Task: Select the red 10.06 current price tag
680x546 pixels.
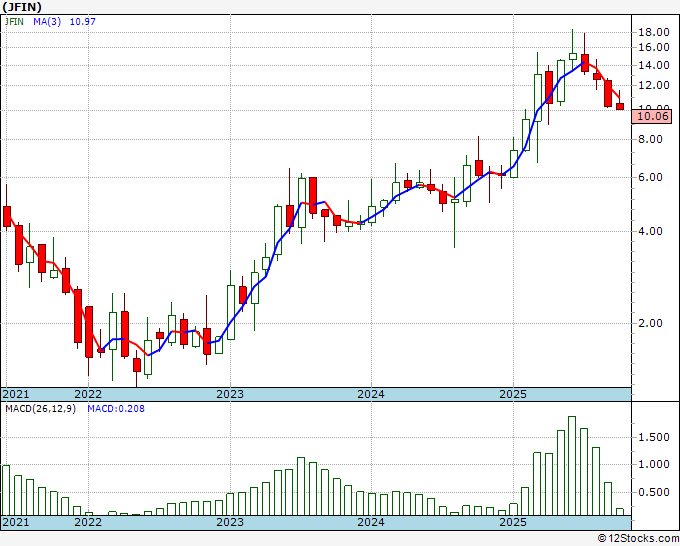Action: [652, 116]
